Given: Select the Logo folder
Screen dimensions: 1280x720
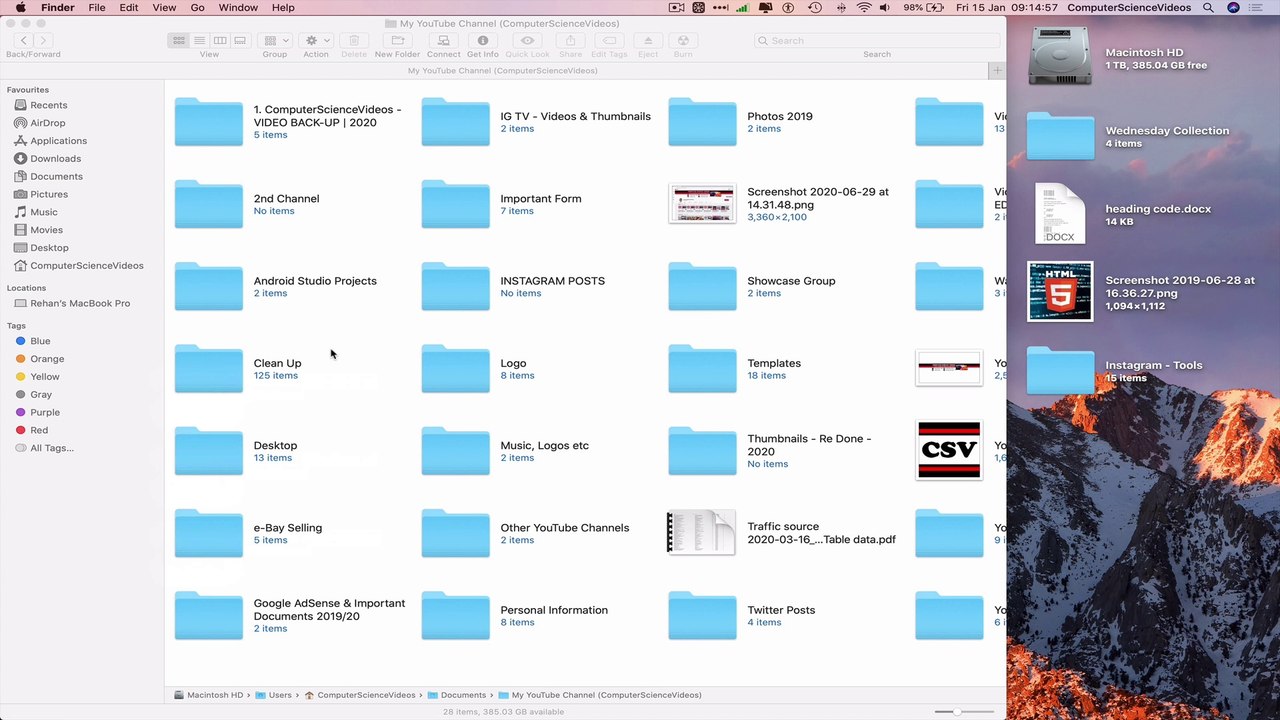Looking at the screenshot, I should click(x=456, y=369).
